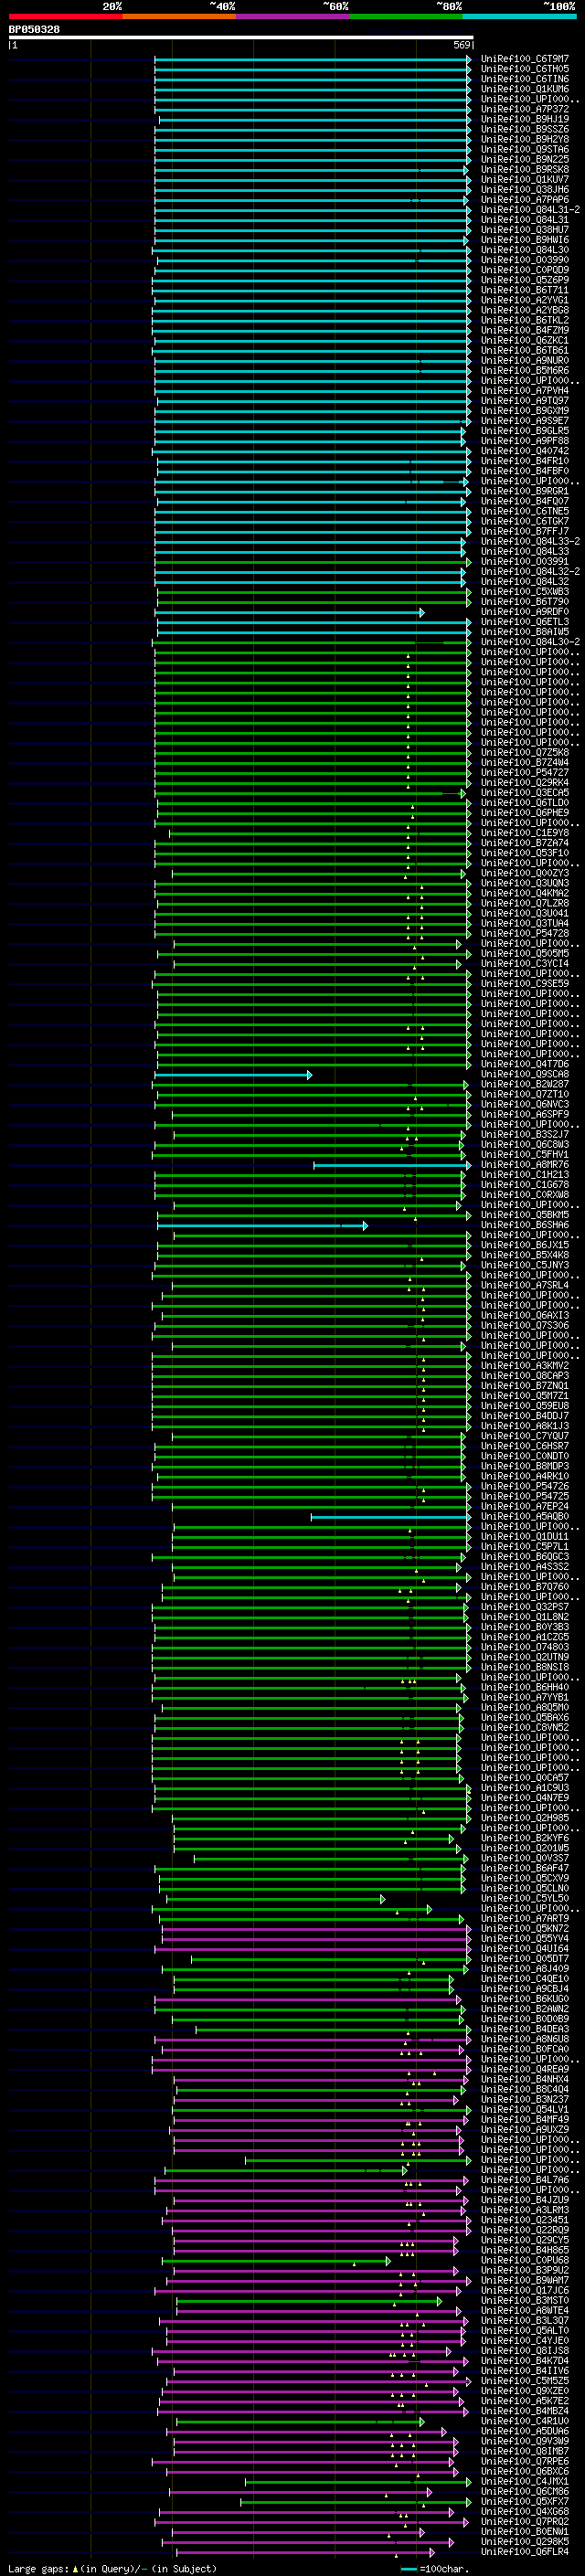Click the UniRef100_P54727 label
The width and height of the screenshot is (585, 2576).
pos(525,773)
